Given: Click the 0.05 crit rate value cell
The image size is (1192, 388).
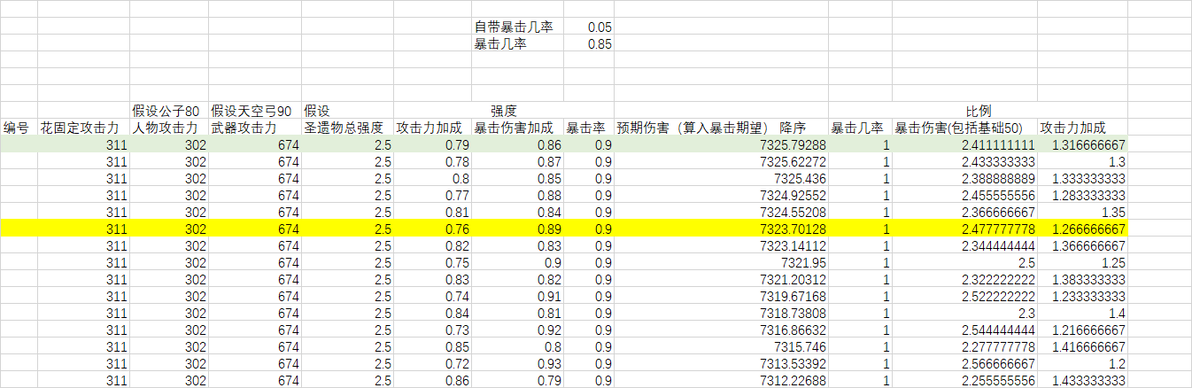Looking at the screenshot, I should pyautogui.click(x=589, y=27).
